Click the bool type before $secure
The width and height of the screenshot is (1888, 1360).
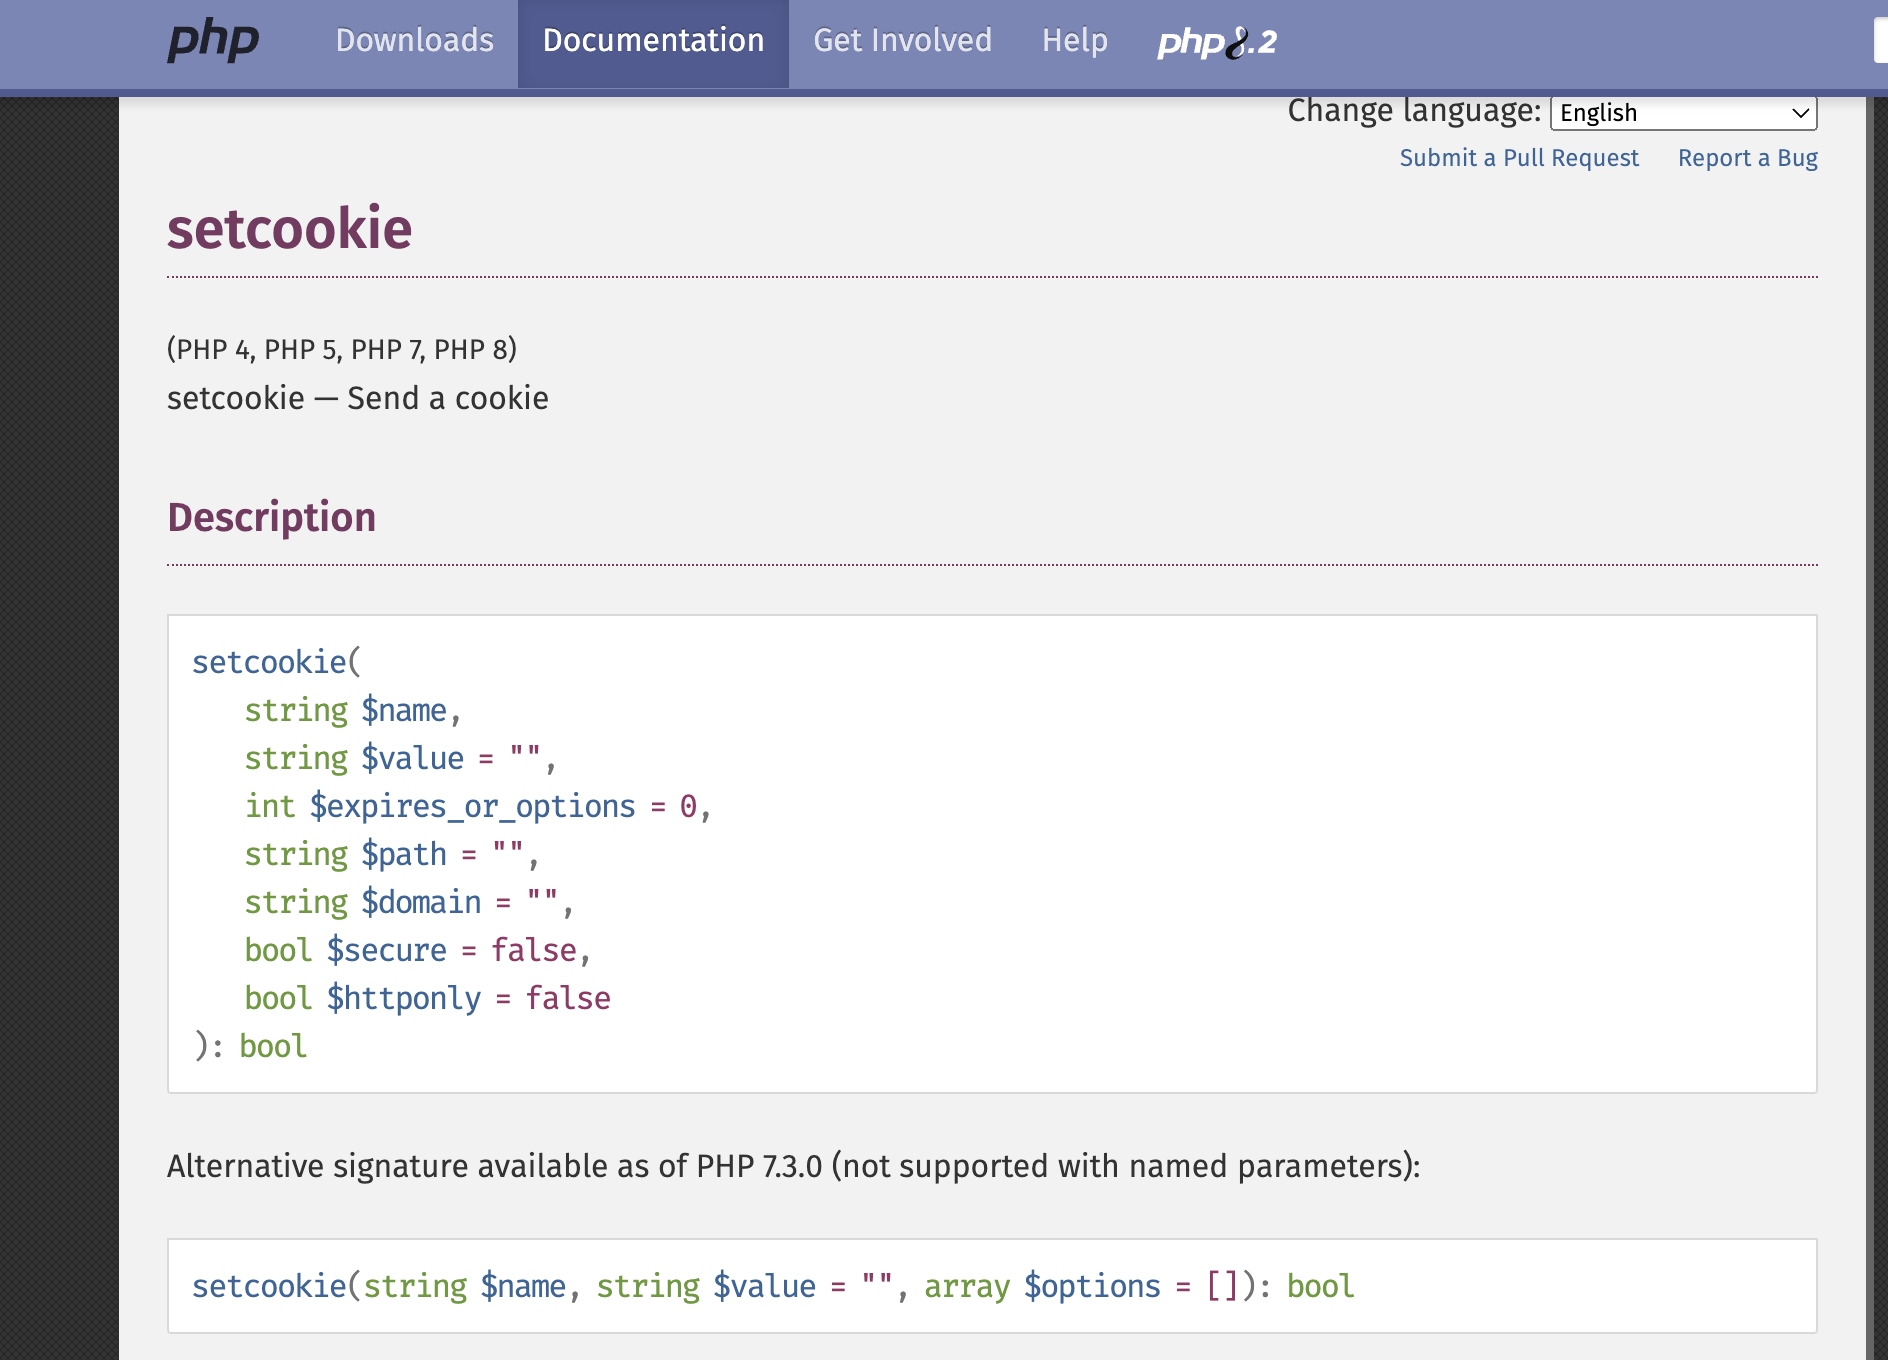point(278,950)
